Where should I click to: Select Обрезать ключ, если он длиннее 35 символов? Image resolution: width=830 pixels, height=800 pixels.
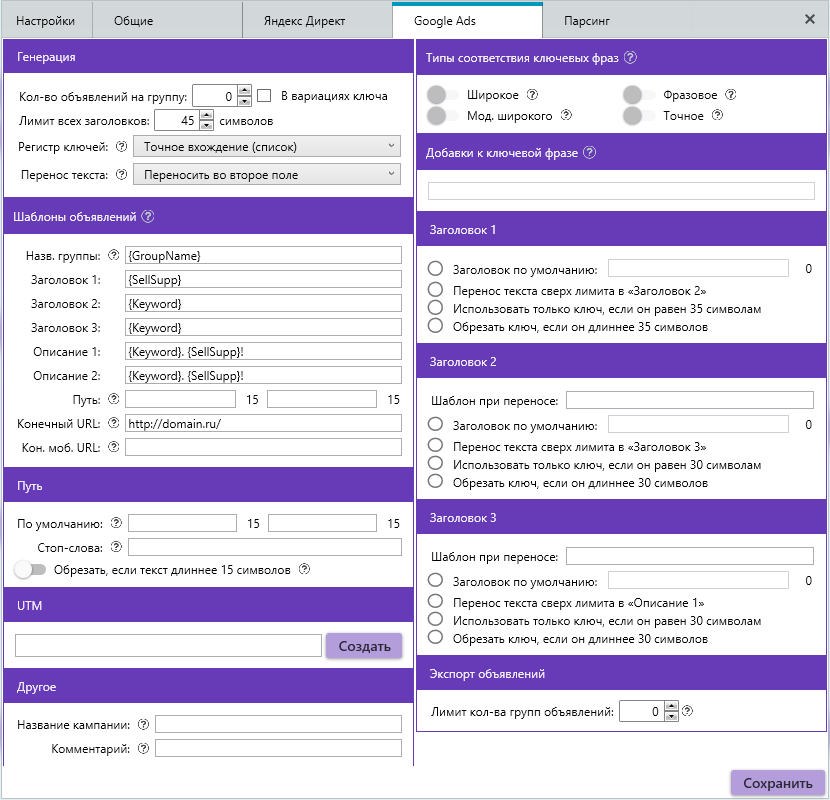(435, 326)
